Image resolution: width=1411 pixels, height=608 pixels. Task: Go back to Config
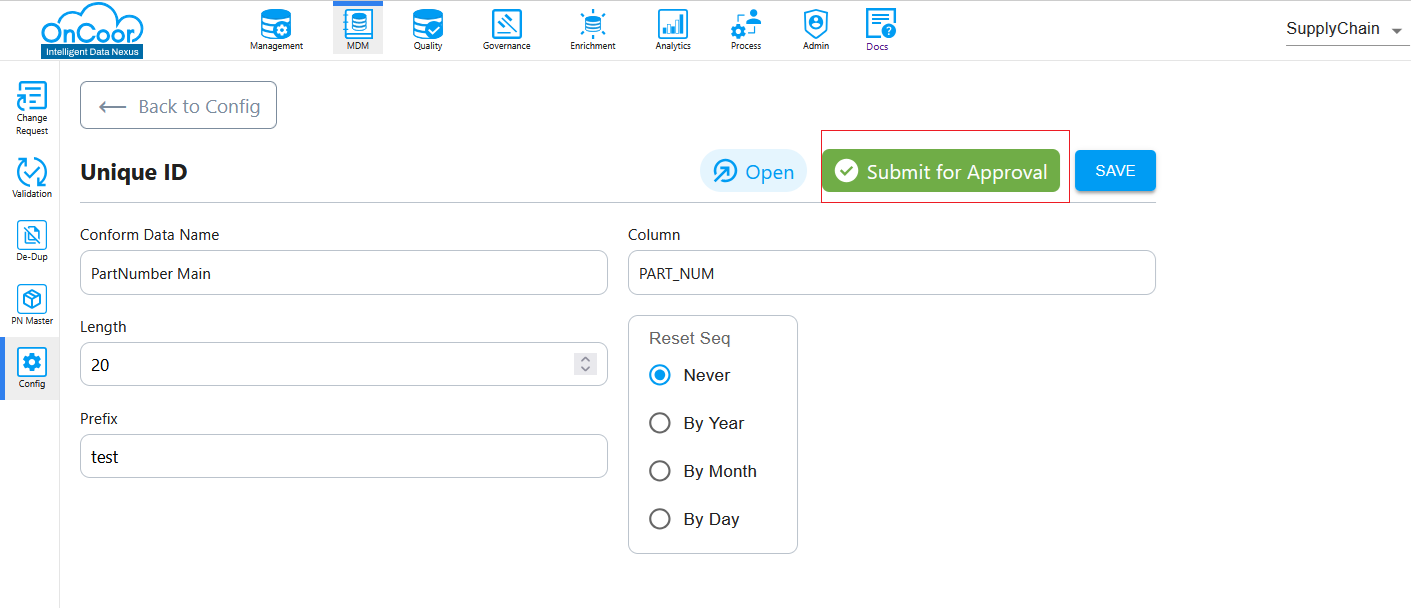pos(178,105)
